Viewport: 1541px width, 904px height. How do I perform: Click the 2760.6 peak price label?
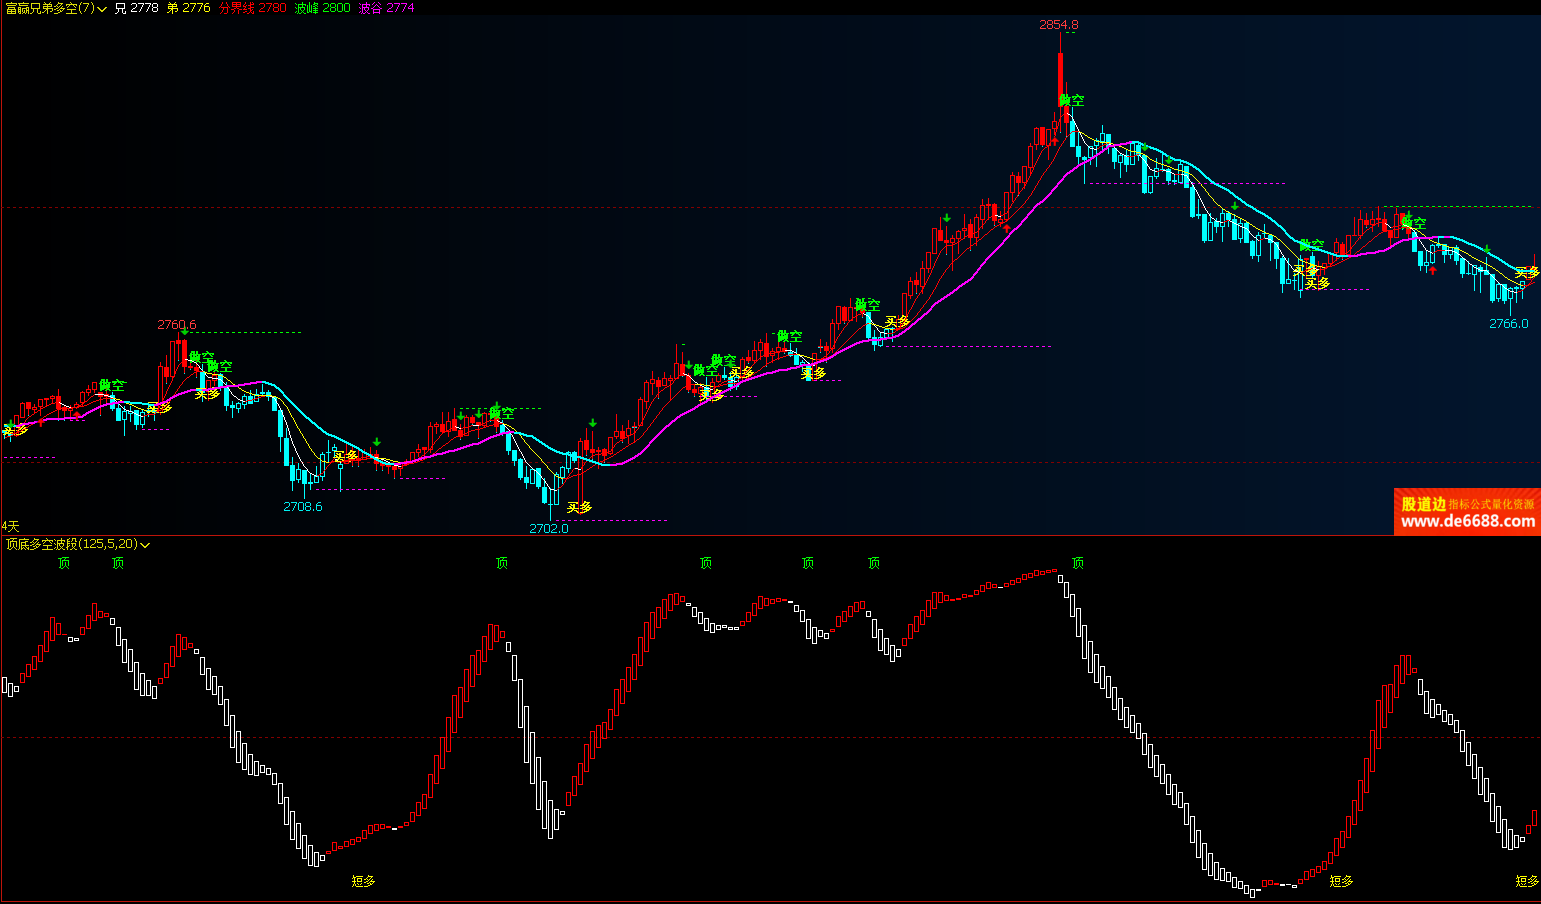pos(177,325)
